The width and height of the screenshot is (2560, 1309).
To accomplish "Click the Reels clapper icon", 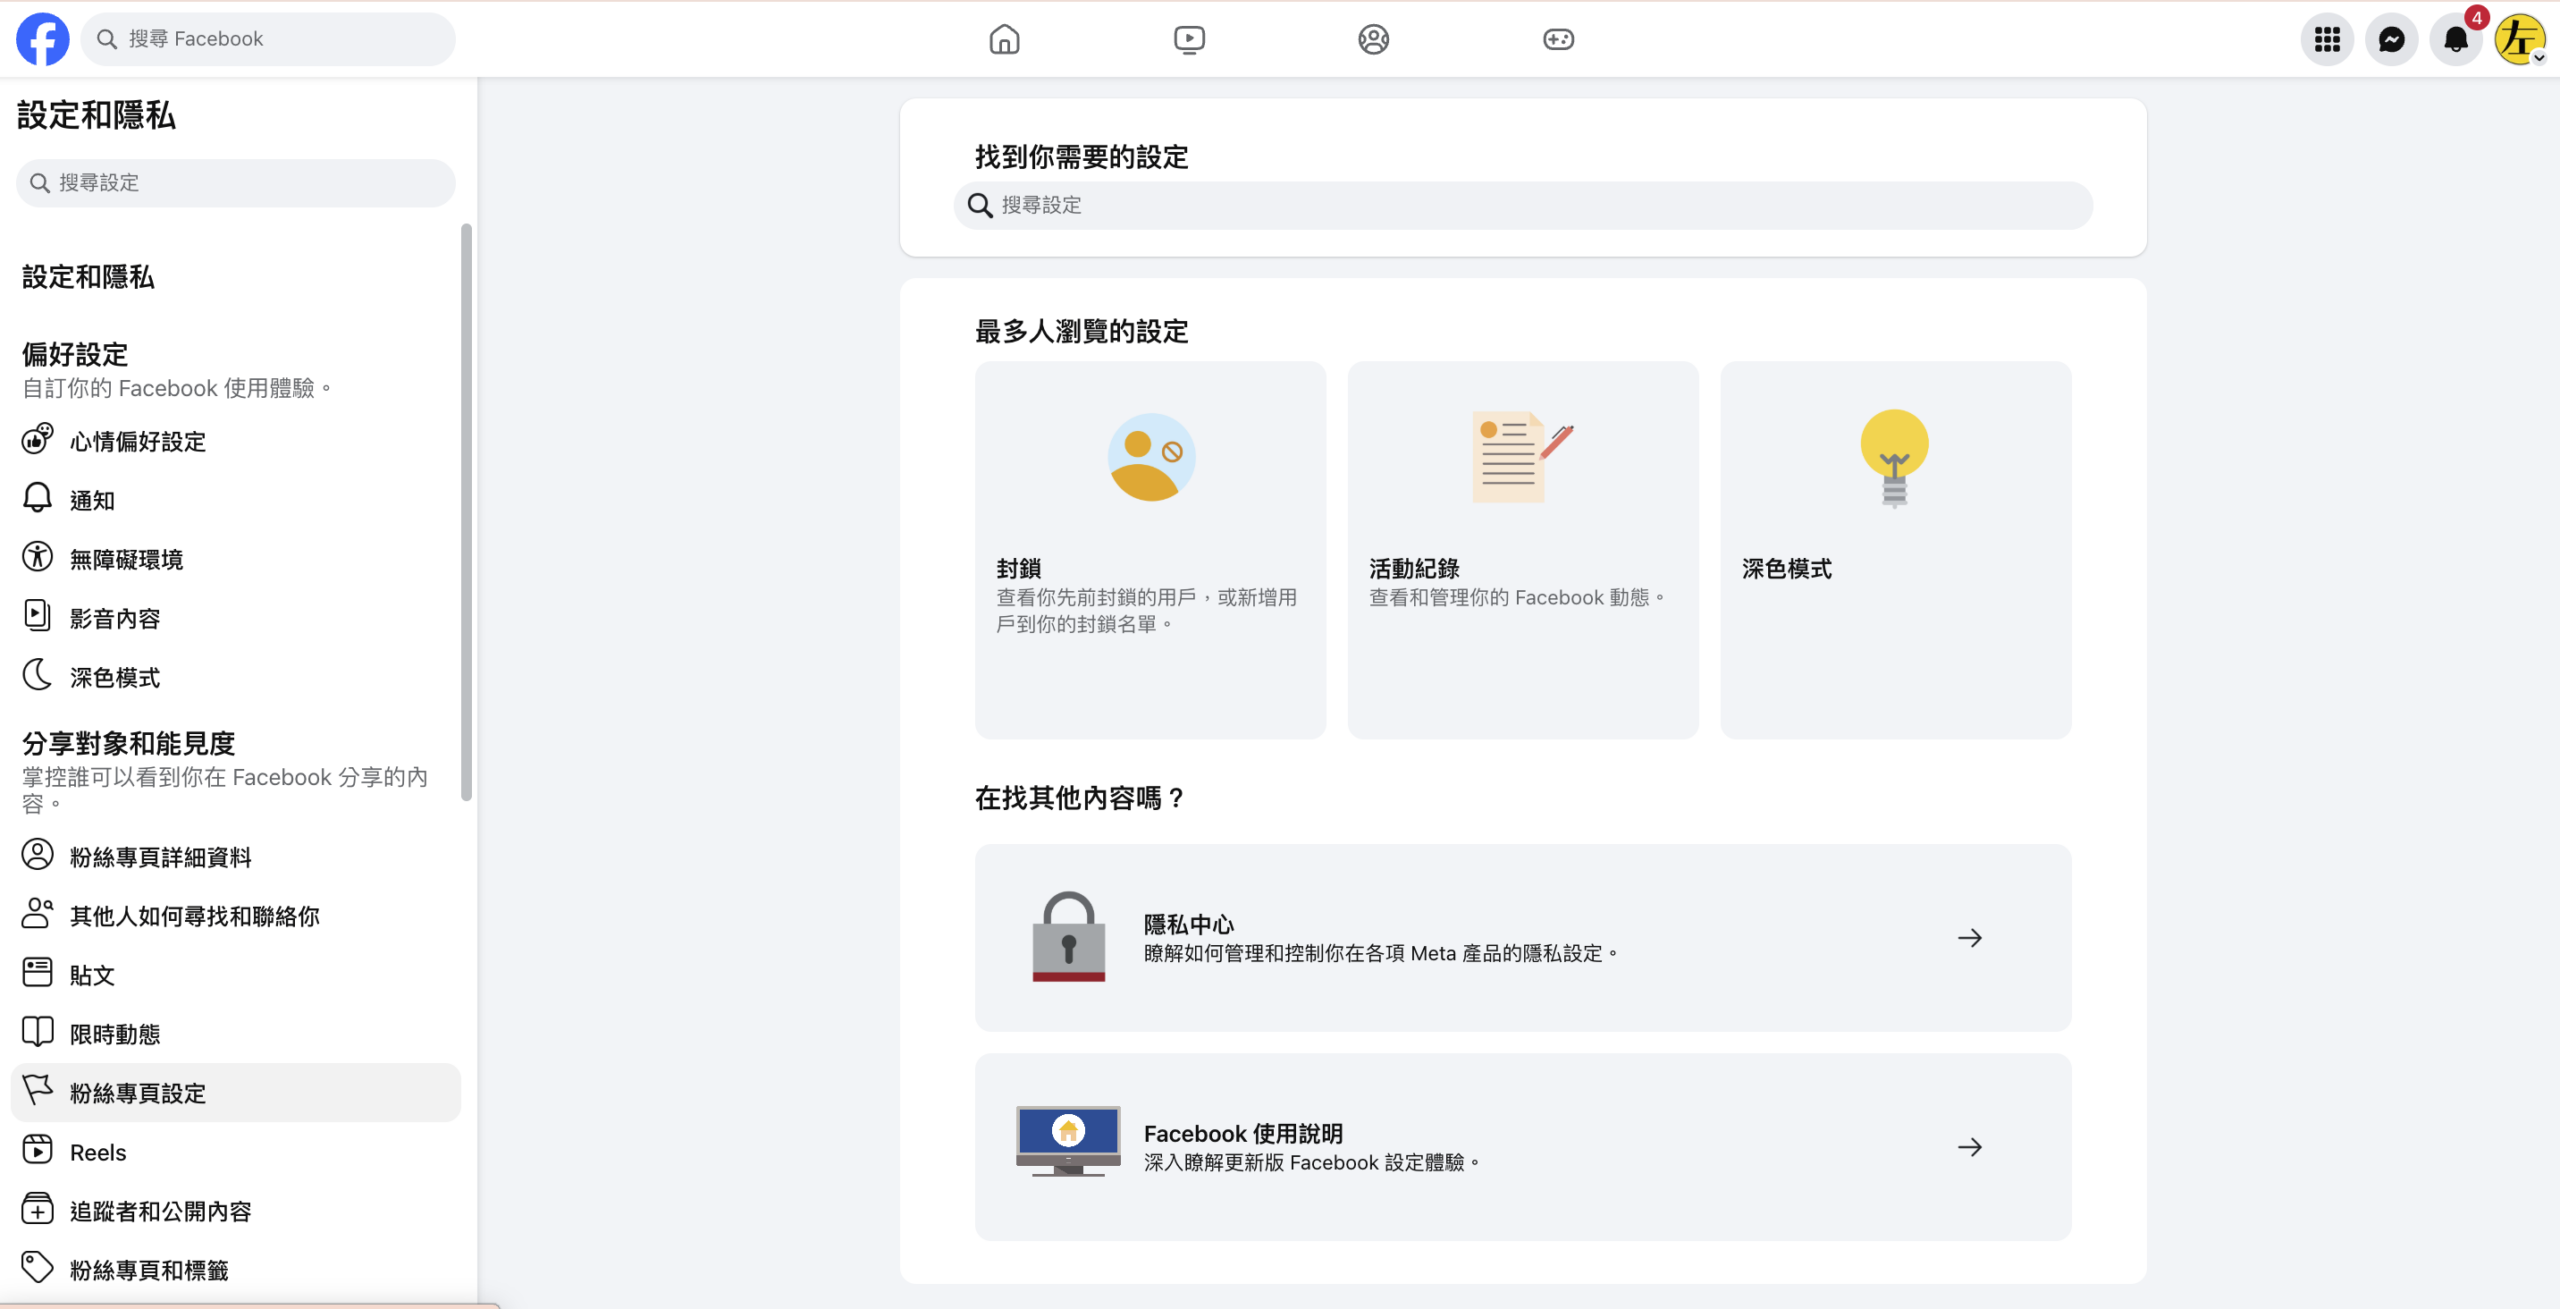I will tap(38, 1149).
